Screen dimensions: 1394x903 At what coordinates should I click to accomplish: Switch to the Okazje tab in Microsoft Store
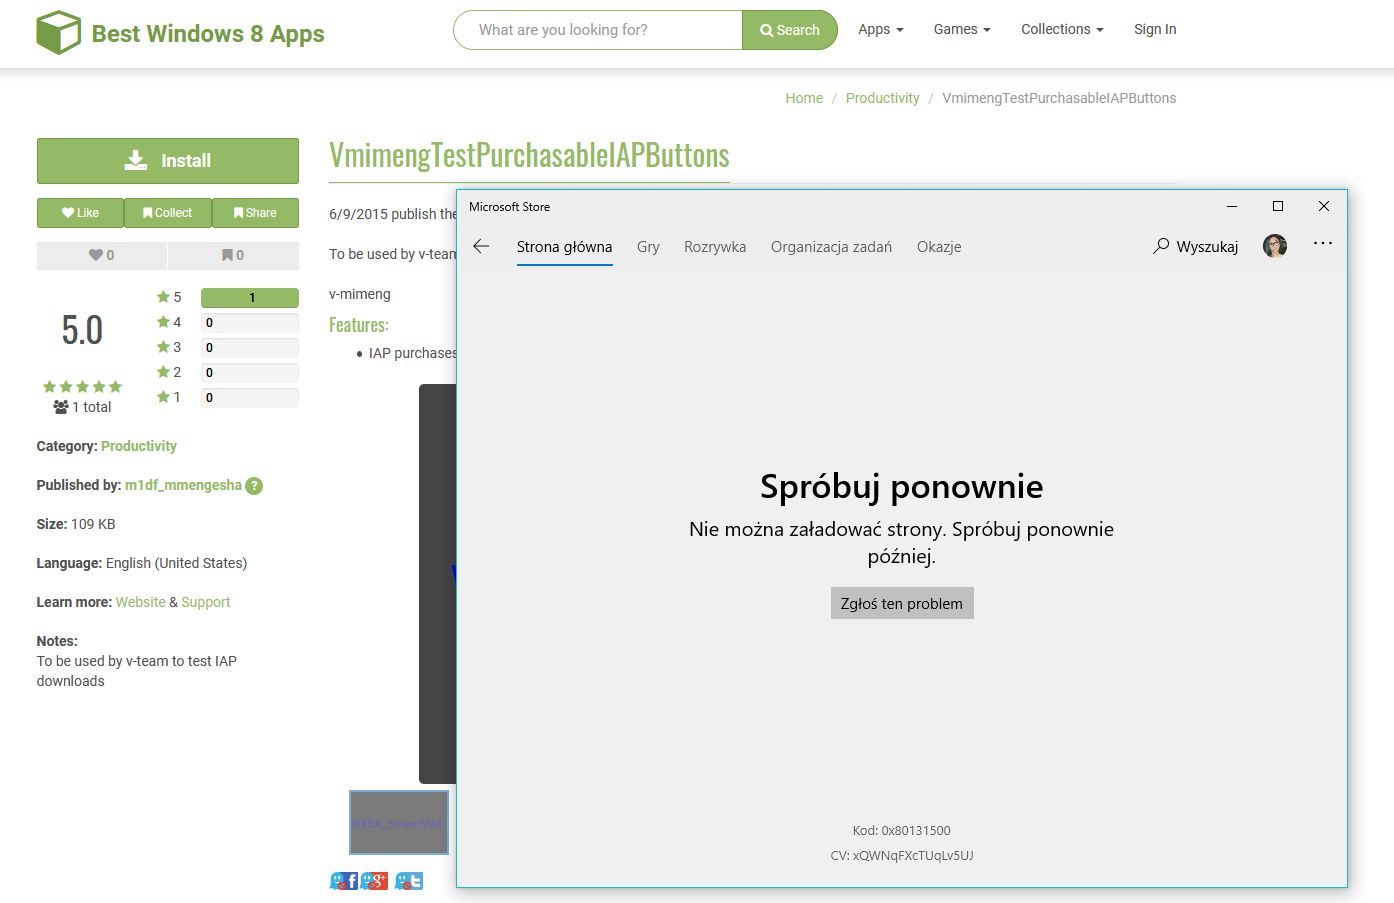click(x=939, y=247)
